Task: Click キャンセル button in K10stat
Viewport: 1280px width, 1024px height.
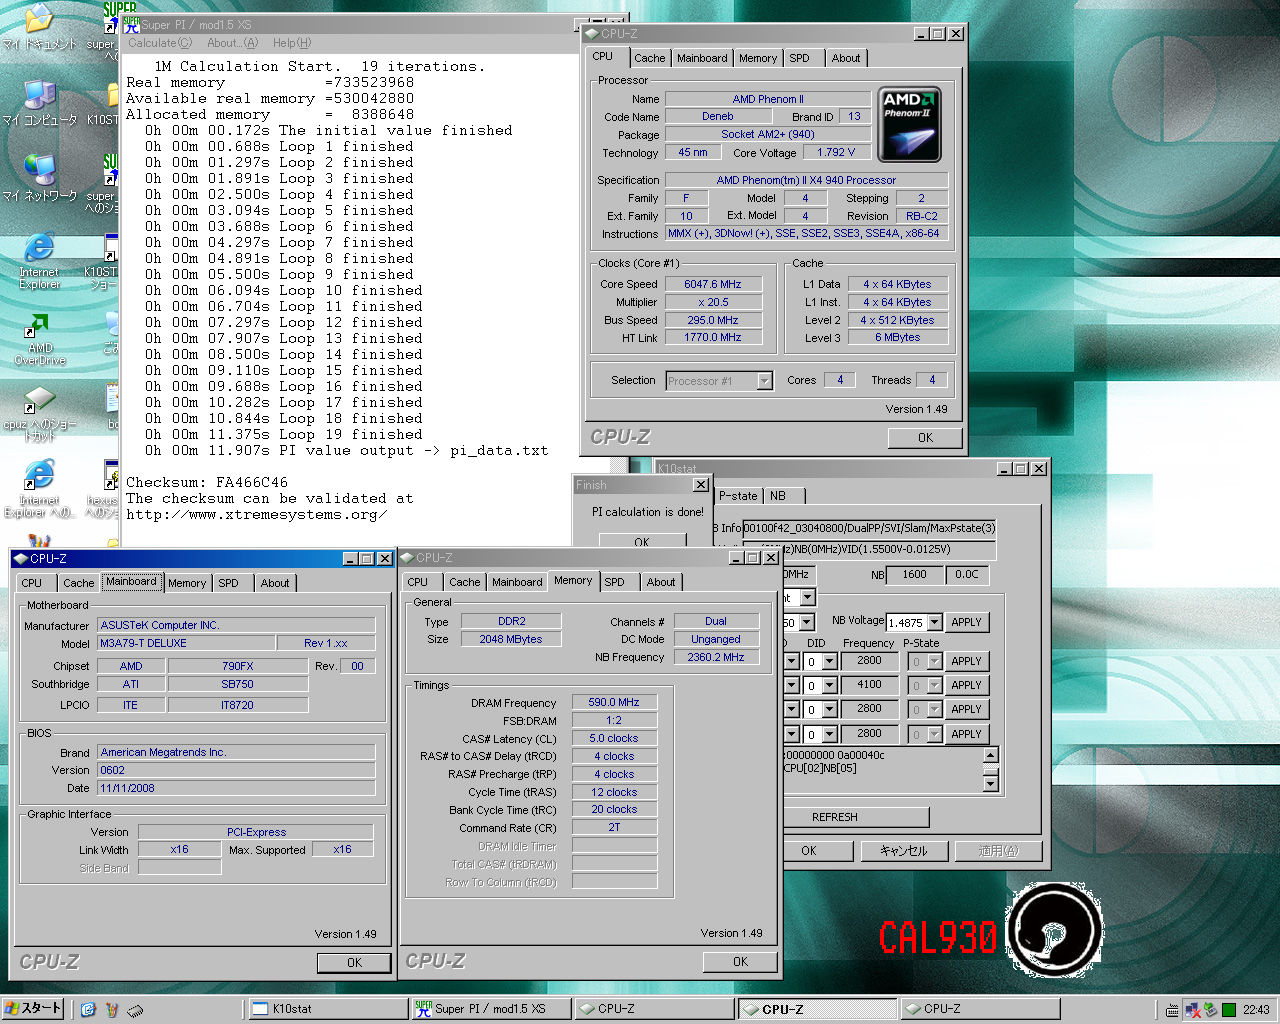Action: pyautogui.click(x=903, y=851)
